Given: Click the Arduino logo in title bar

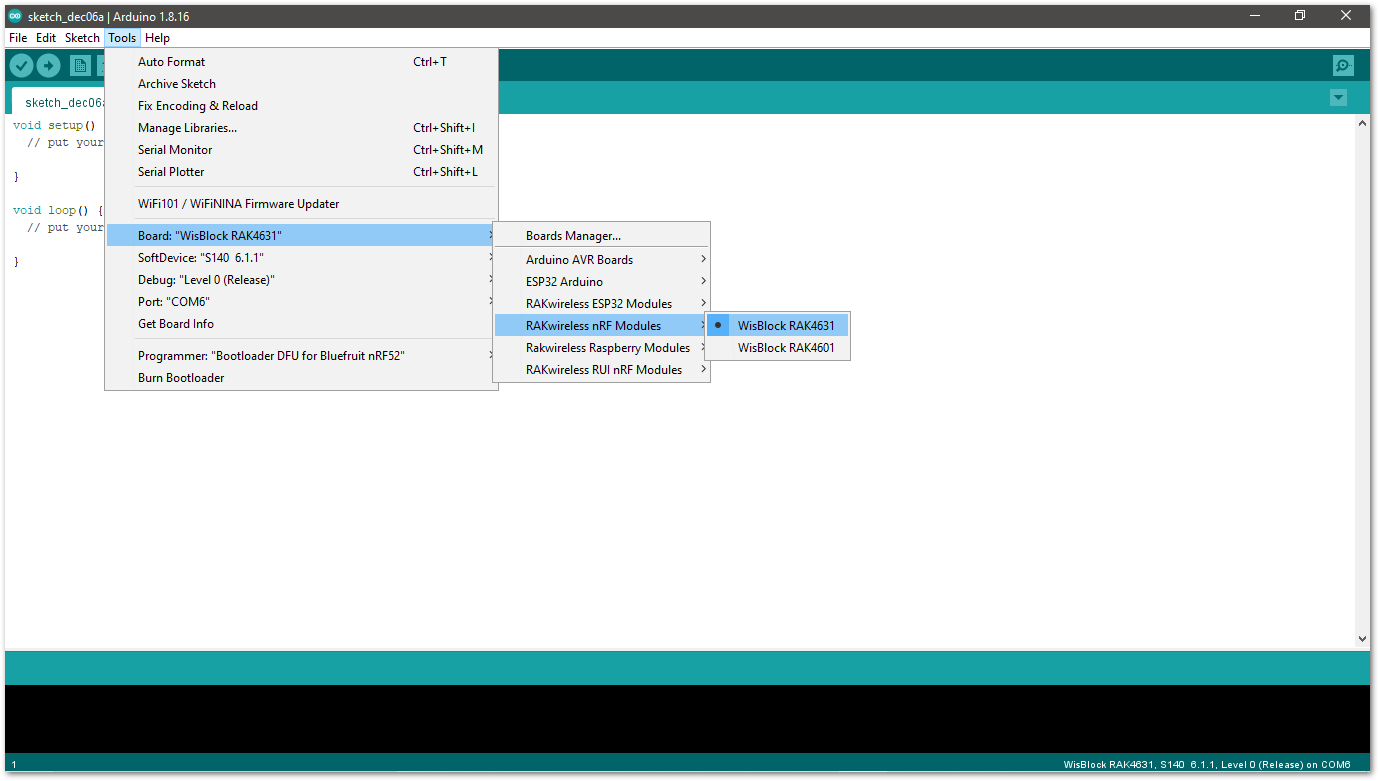Looking at the screenshot, I should pyautogui.click(x=15, y=16).
